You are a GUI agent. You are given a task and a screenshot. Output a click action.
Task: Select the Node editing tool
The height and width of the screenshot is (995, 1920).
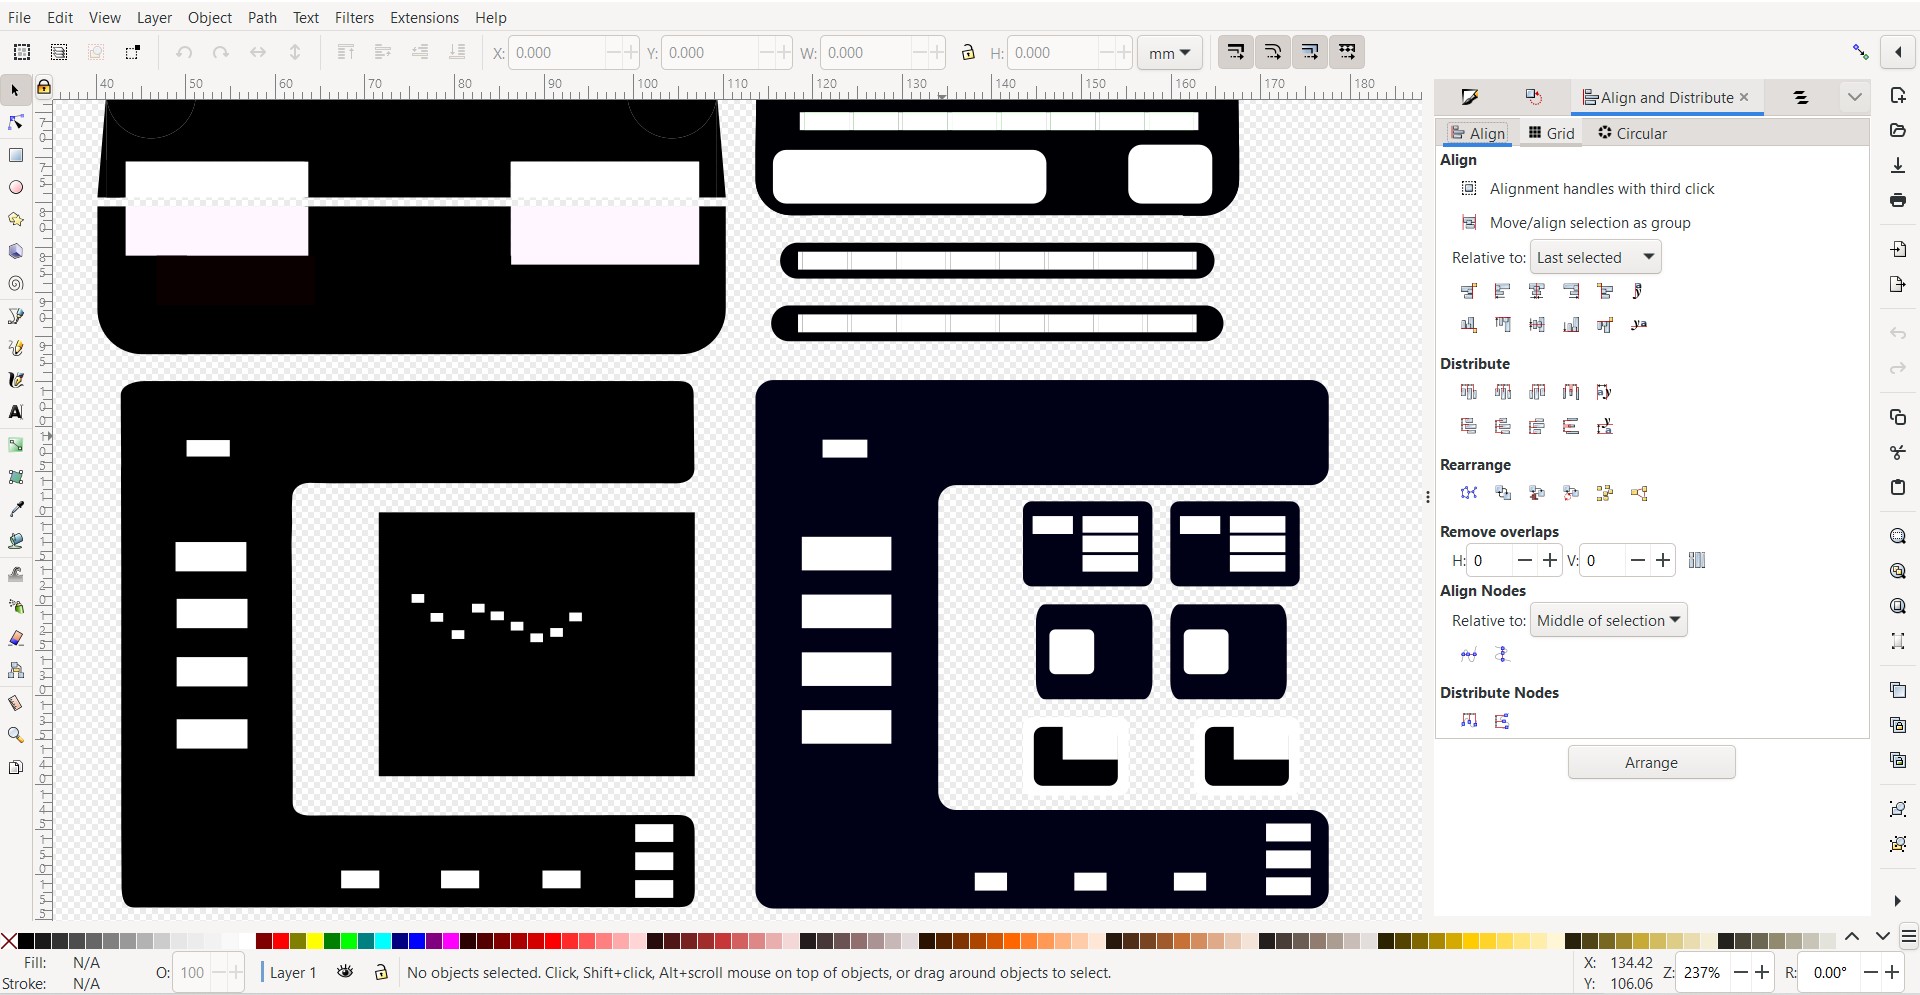[15, 123]
